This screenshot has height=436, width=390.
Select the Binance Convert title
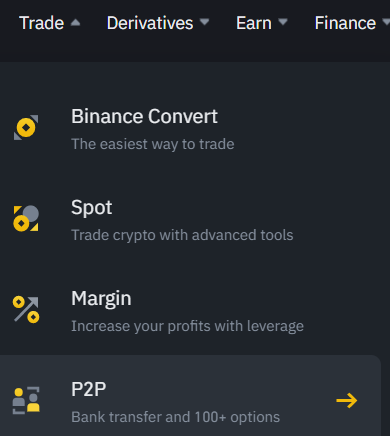(144, 116)
